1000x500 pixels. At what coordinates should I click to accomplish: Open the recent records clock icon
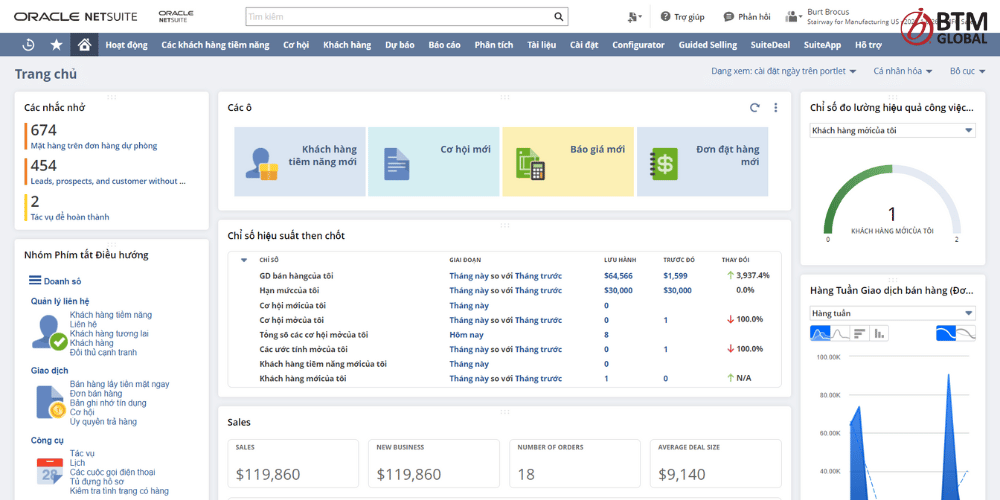[x=28, y=45]
